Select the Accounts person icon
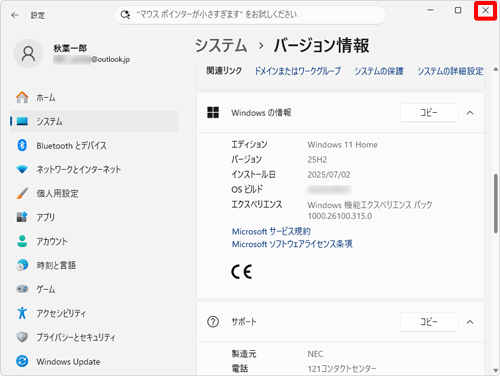 pos(22,241)
